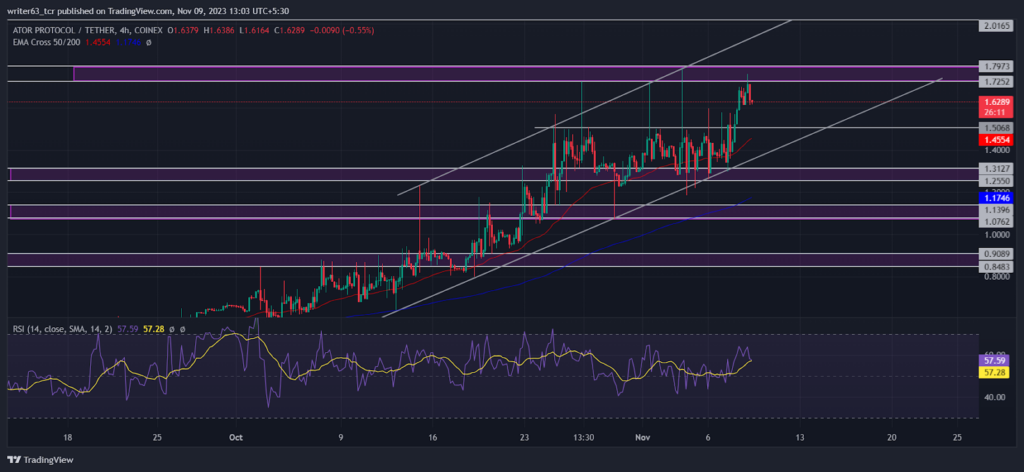Screen dimensions: 1024x472
Task: Select the red EMA 50 label 1.4554
Action: coord(995,140)
